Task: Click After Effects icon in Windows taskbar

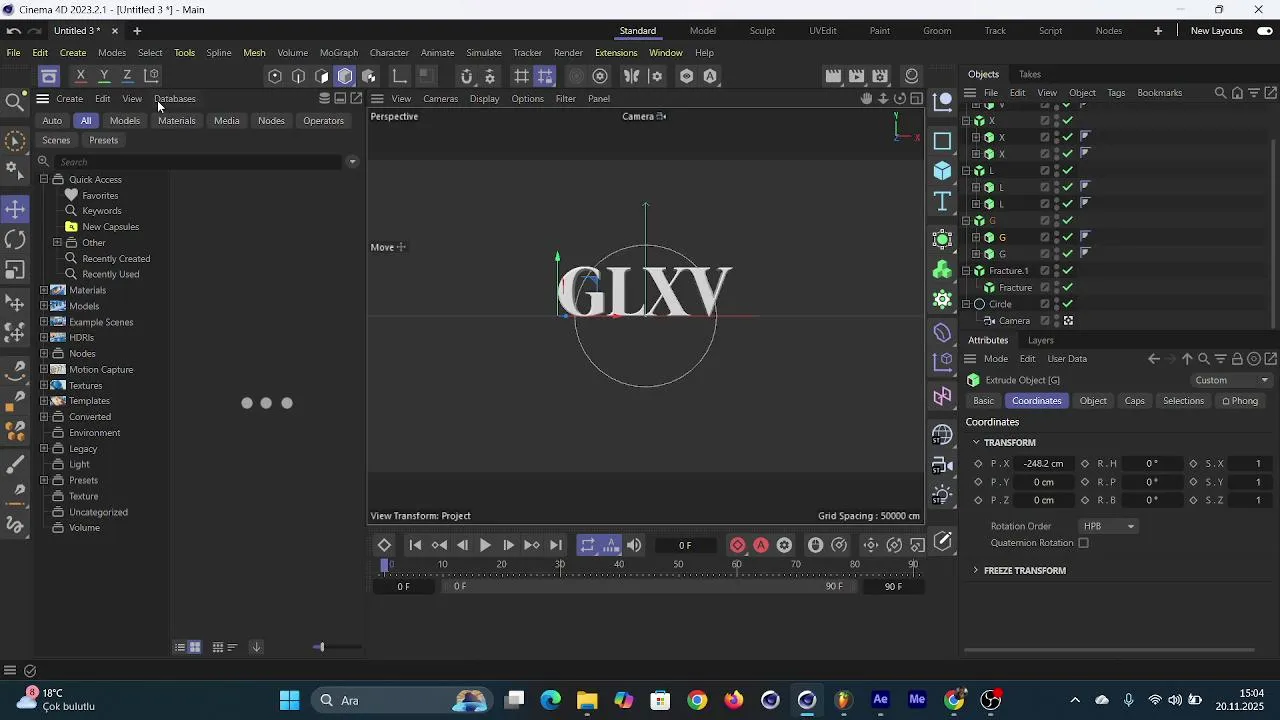Action: [880, 700]
